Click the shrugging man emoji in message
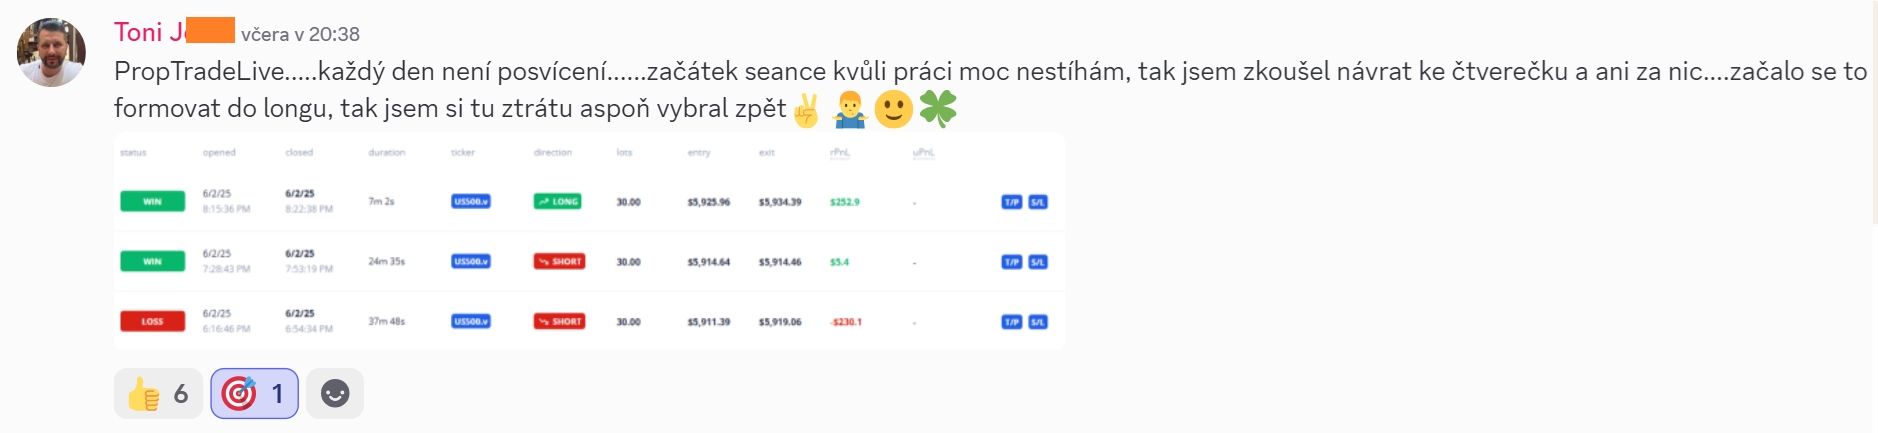This screenshot has height=433, width=1878. 850,109
